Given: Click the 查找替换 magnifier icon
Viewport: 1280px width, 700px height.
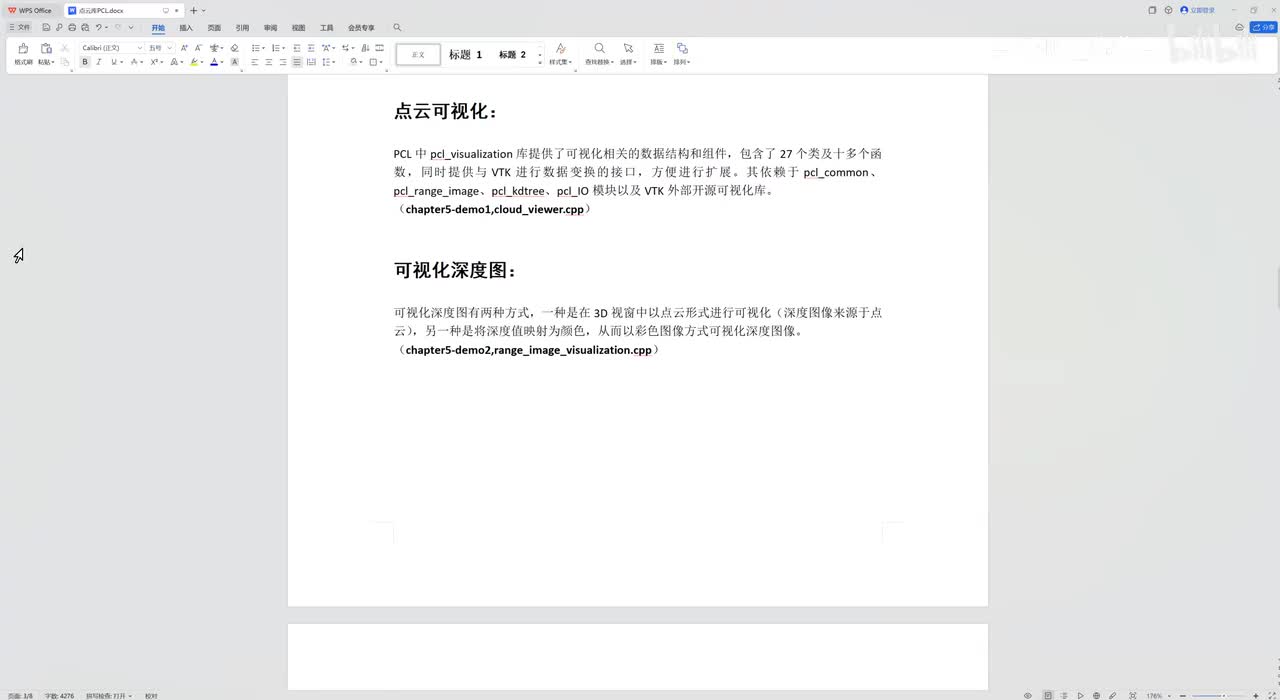Looking at the screenshot, I should [x=599, y=48].
